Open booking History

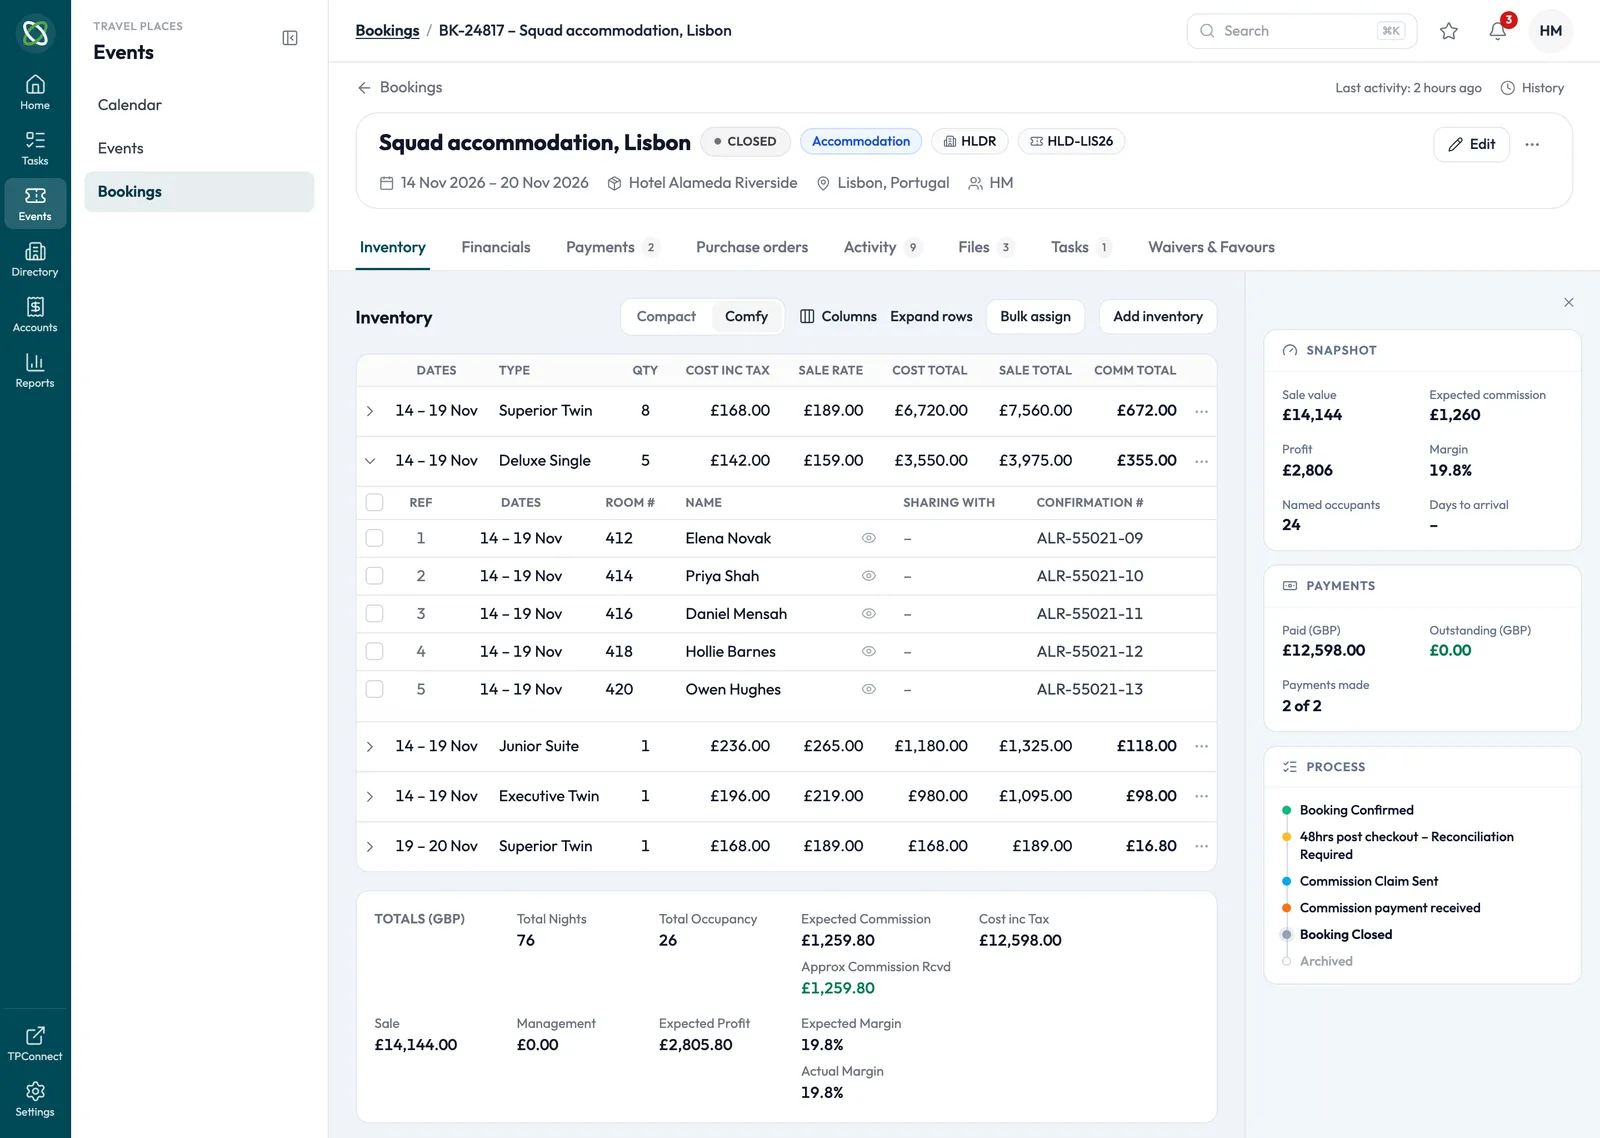click(1532, 88)
